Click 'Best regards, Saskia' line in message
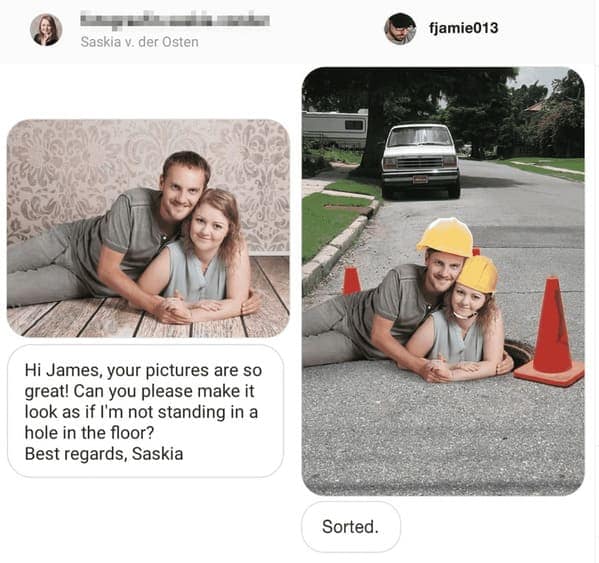The width and height of the screenshot is (599, 563). click(104, 454)
